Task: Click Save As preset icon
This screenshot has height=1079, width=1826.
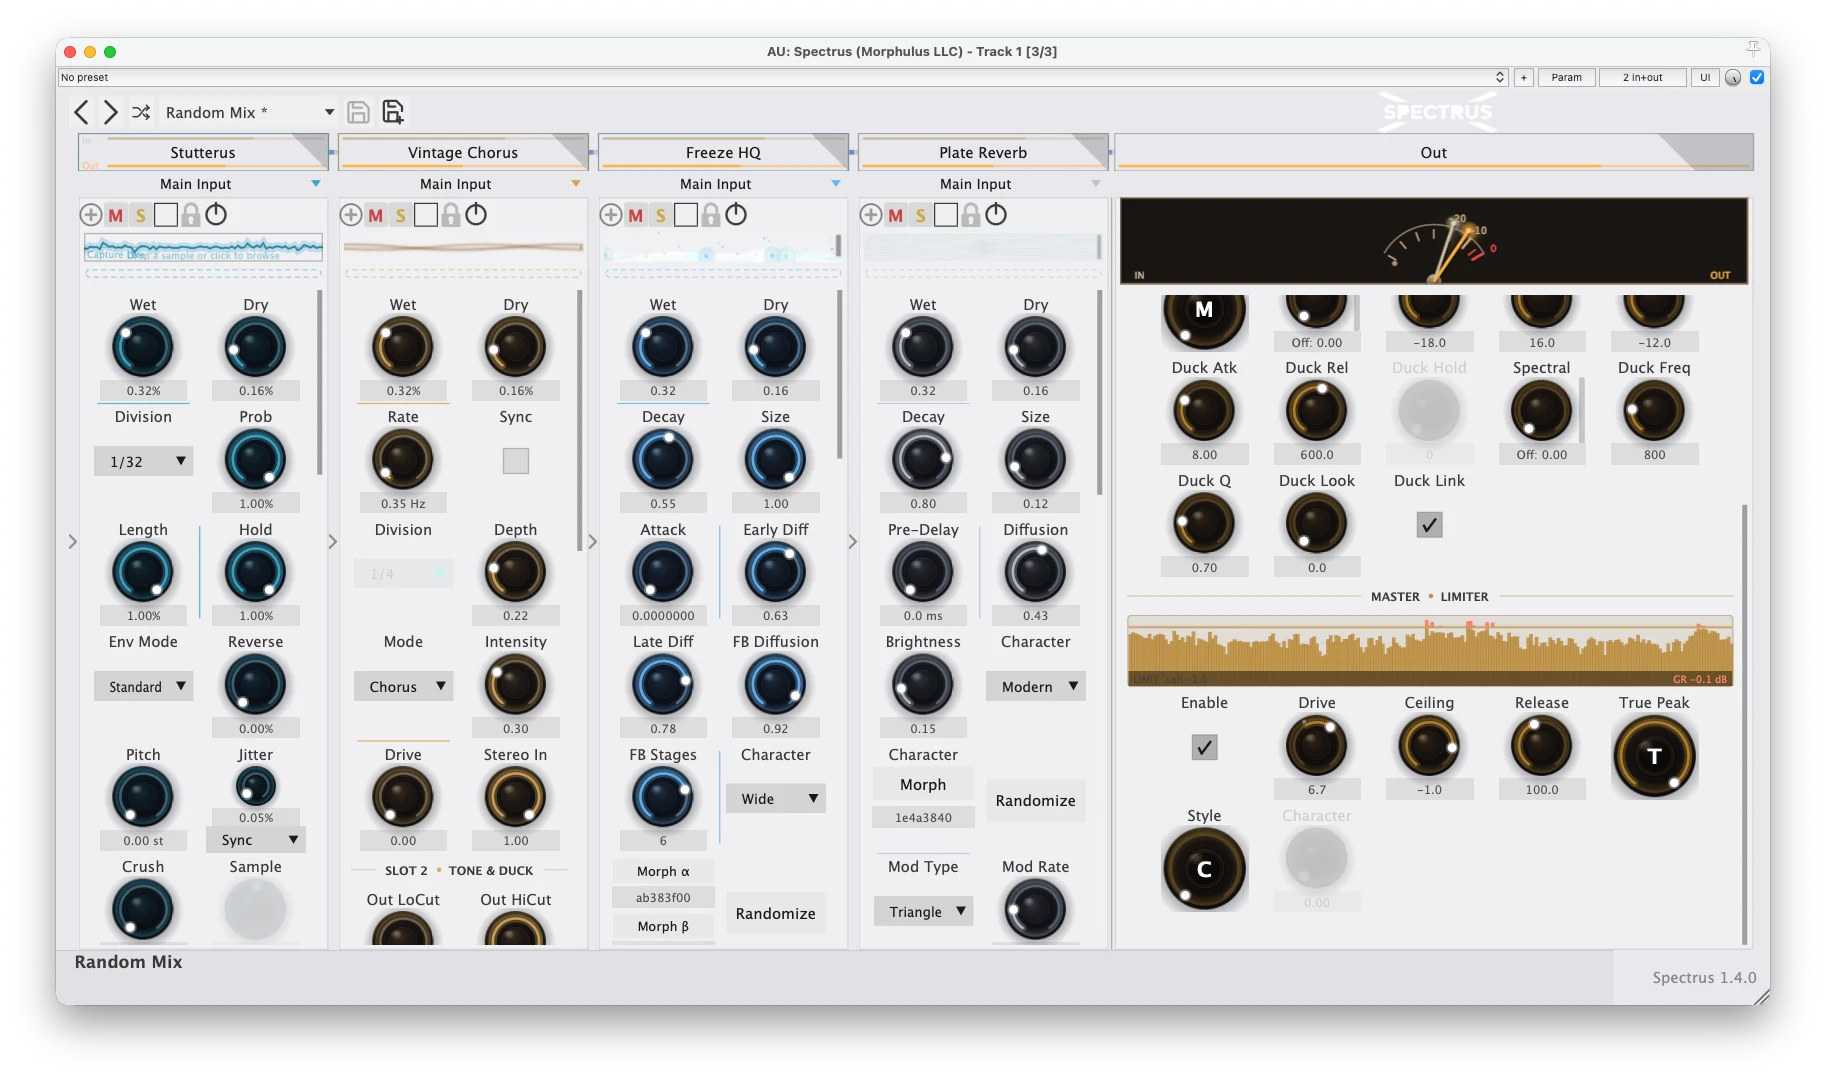Action: pyautogui.click(x=393, y=112)
